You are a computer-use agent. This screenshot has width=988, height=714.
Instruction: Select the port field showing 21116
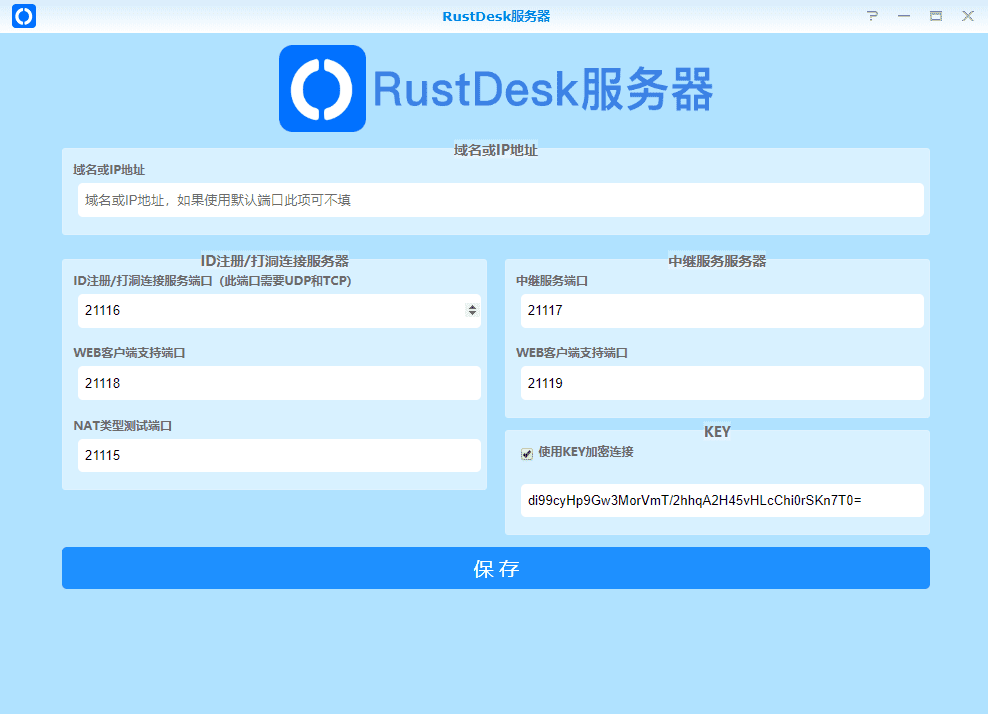(260, 310)
